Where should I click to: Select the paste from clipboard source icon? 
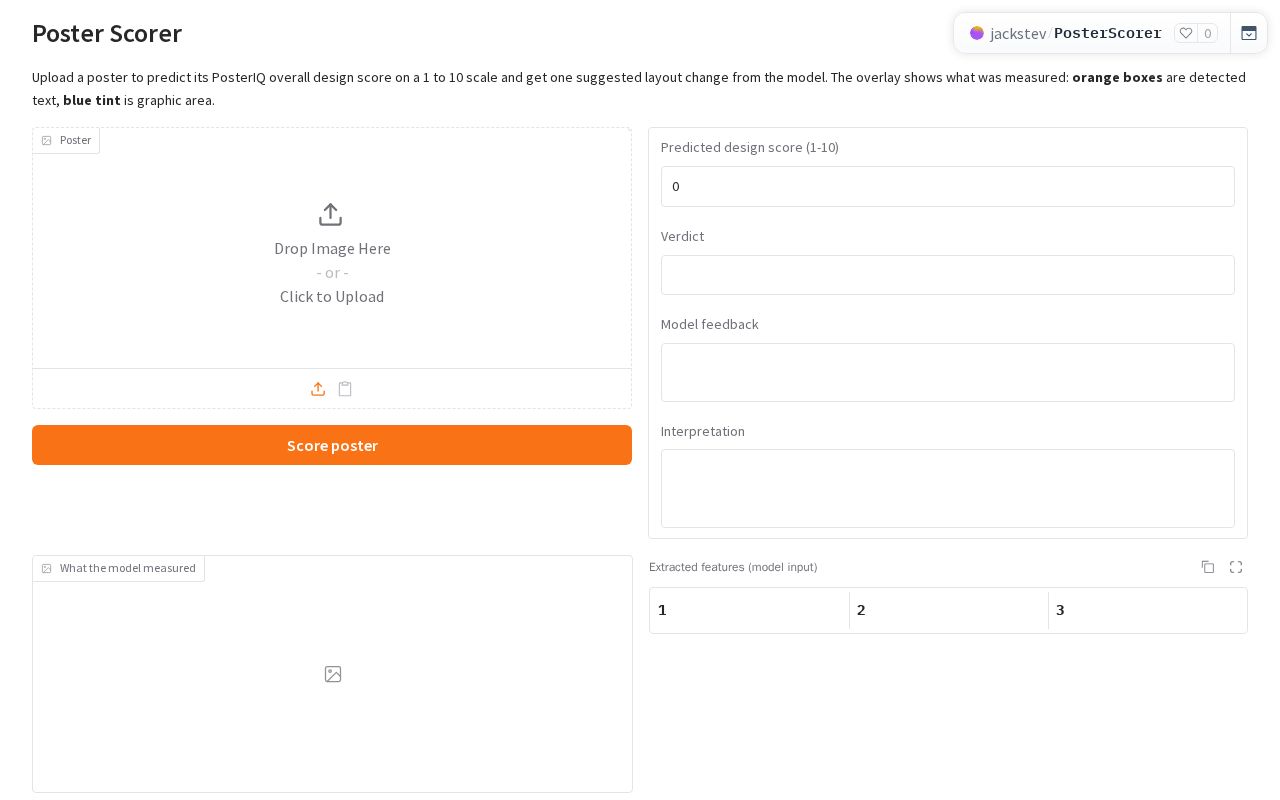click(x=345, y=389)
